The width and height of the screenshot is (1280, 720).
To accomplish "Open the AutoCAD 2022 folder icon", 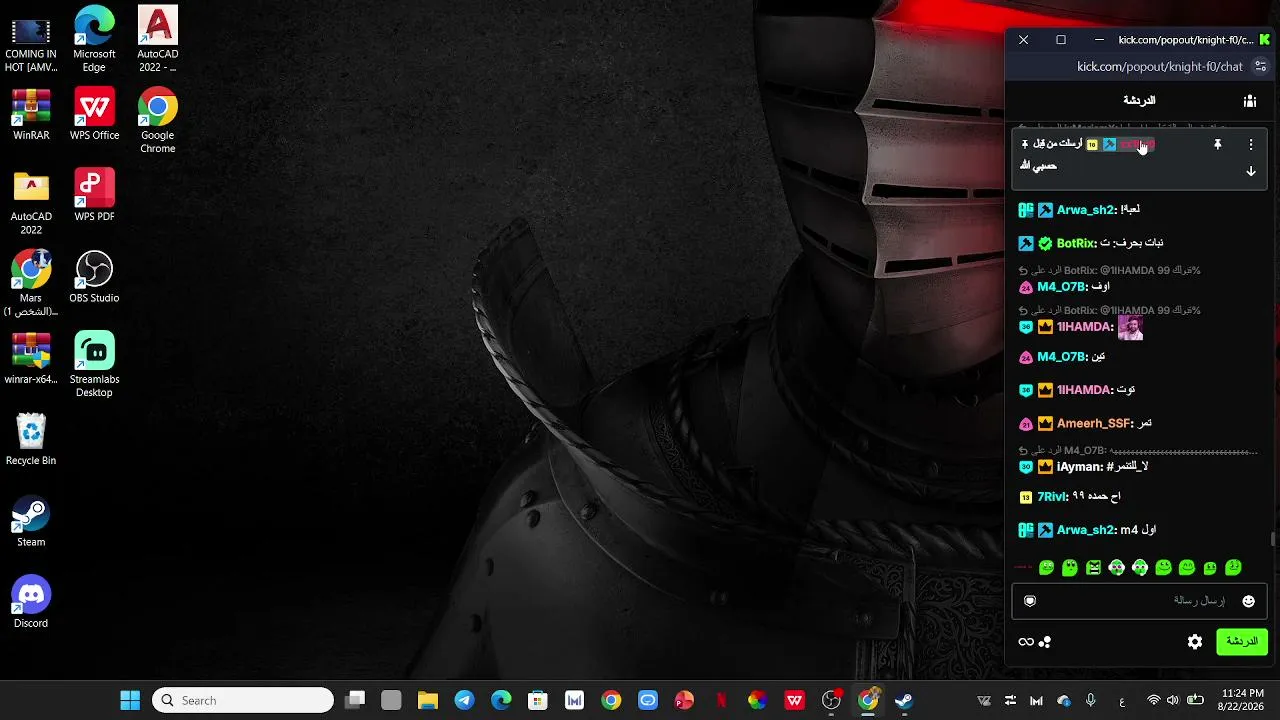I will pyautogui.click(x=31, y=203).
